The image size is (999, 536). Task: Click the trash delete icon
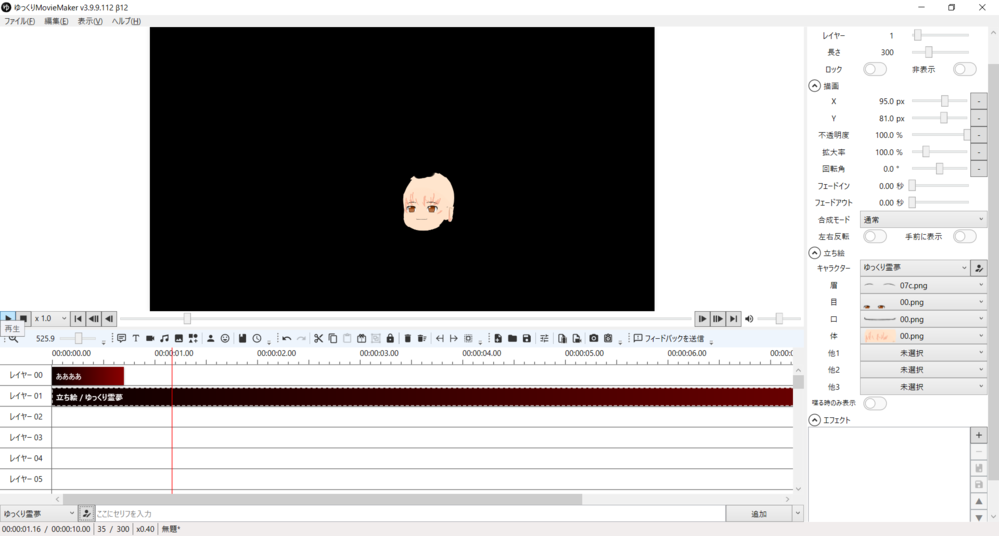click(407, 339)
